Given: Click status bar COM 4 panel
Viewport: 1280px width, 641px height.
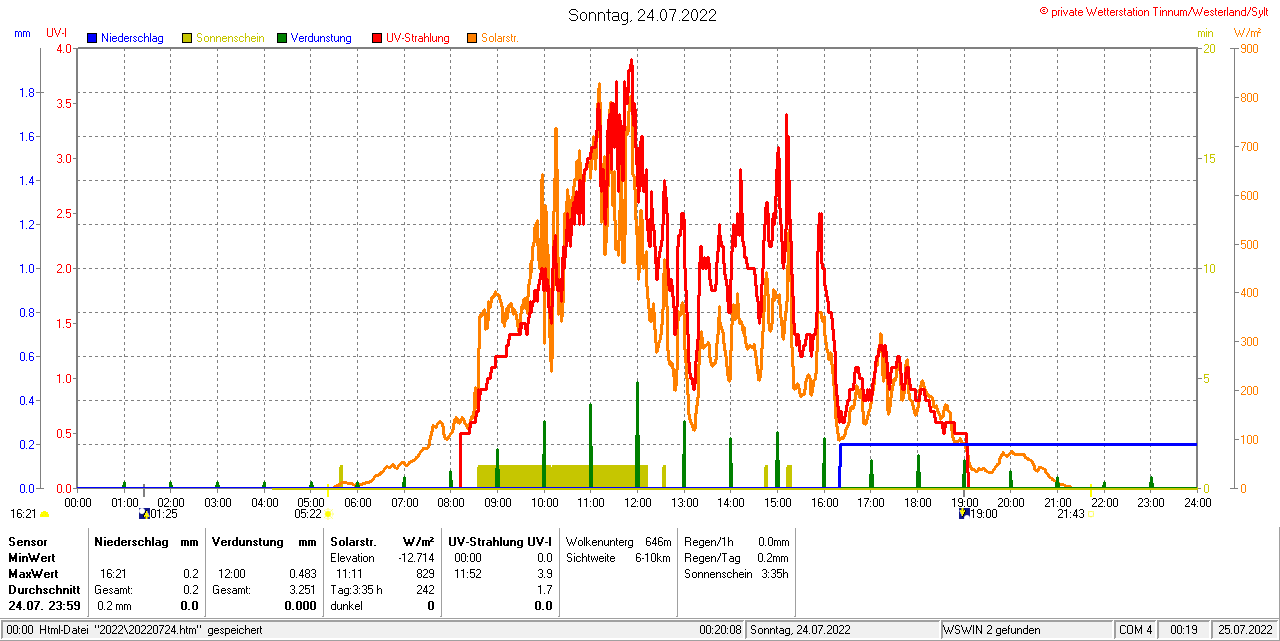Looking at the screenshot, I should 1136,630.
